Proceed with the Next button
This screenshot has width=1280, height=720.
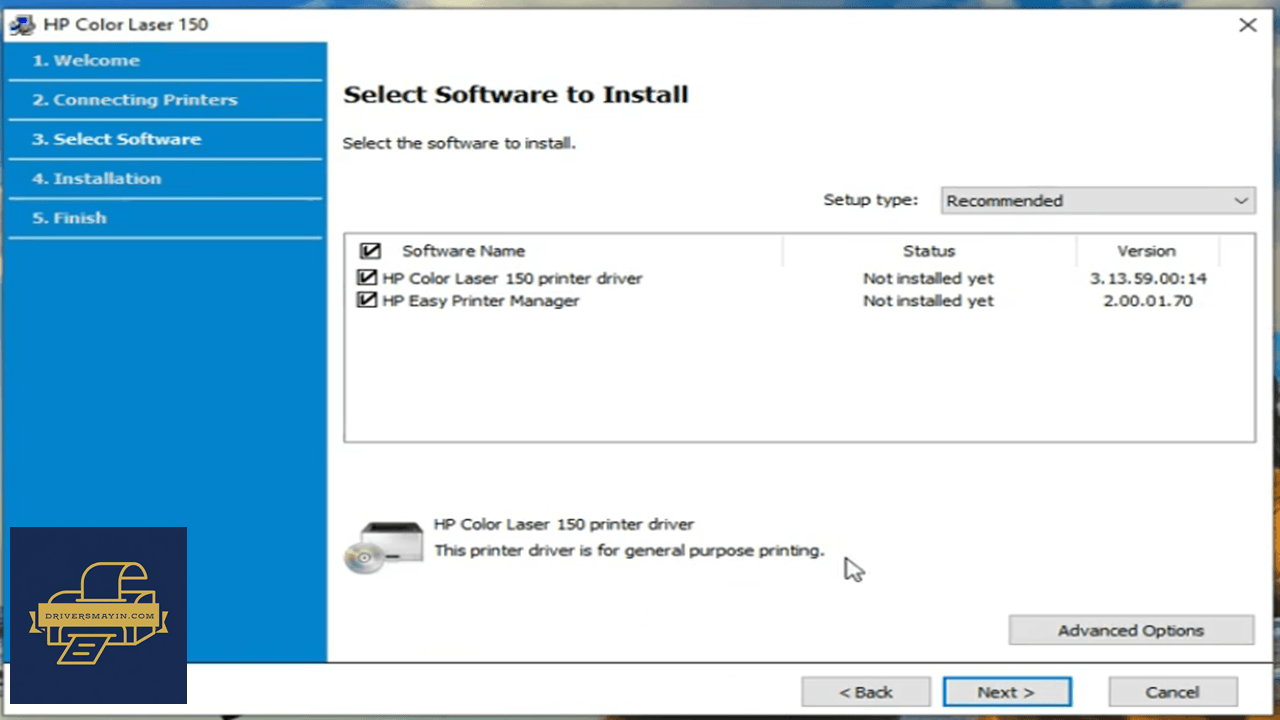[x=1007, y=692]
